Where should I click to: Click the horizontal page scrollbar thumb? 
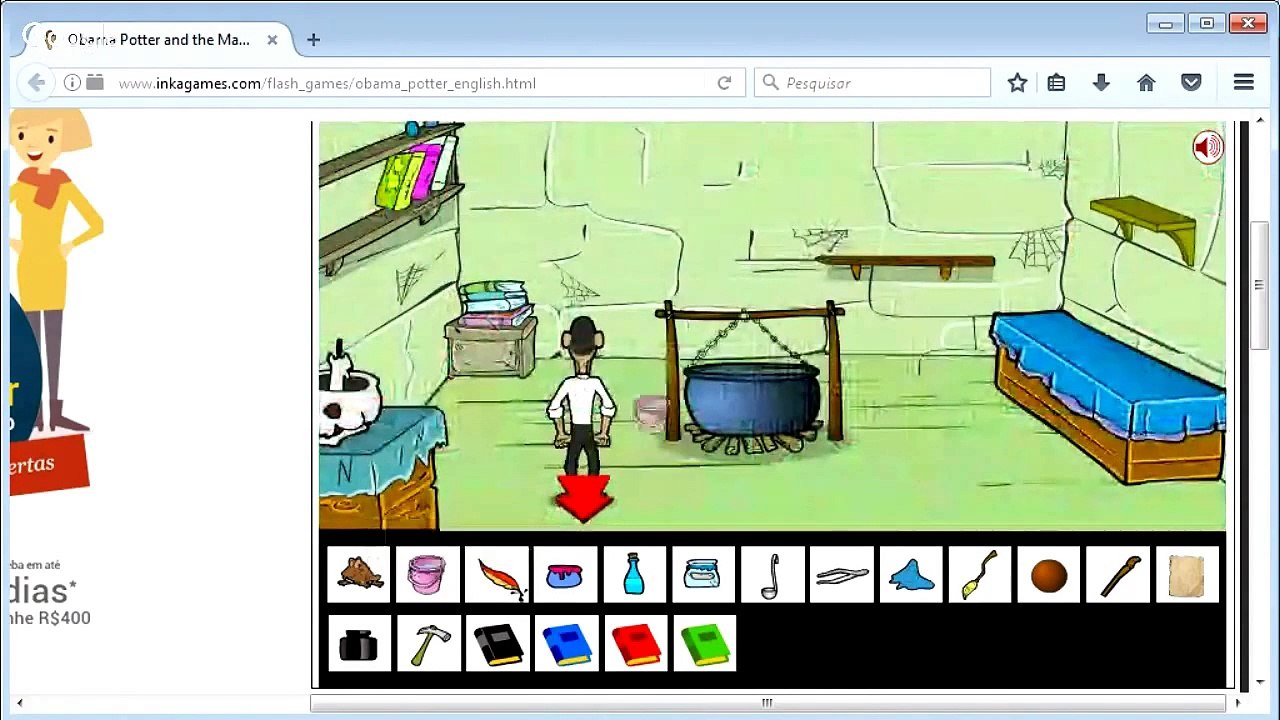[x=766, y=703]
